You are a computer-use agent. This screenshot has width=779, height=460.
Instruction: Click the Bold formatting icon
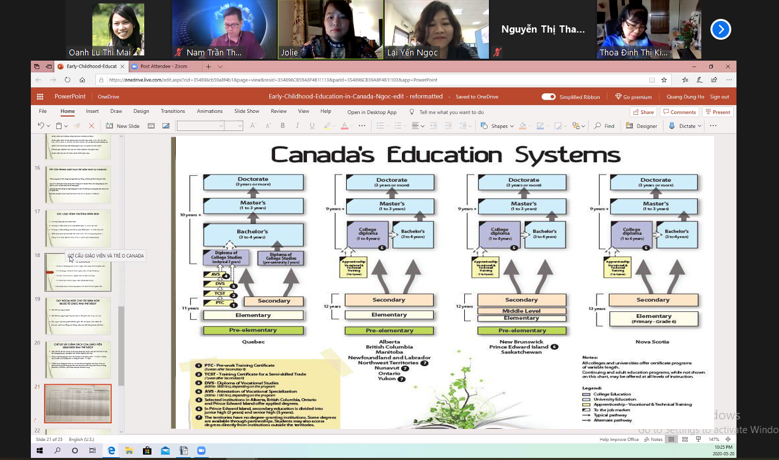click(282, 126)
